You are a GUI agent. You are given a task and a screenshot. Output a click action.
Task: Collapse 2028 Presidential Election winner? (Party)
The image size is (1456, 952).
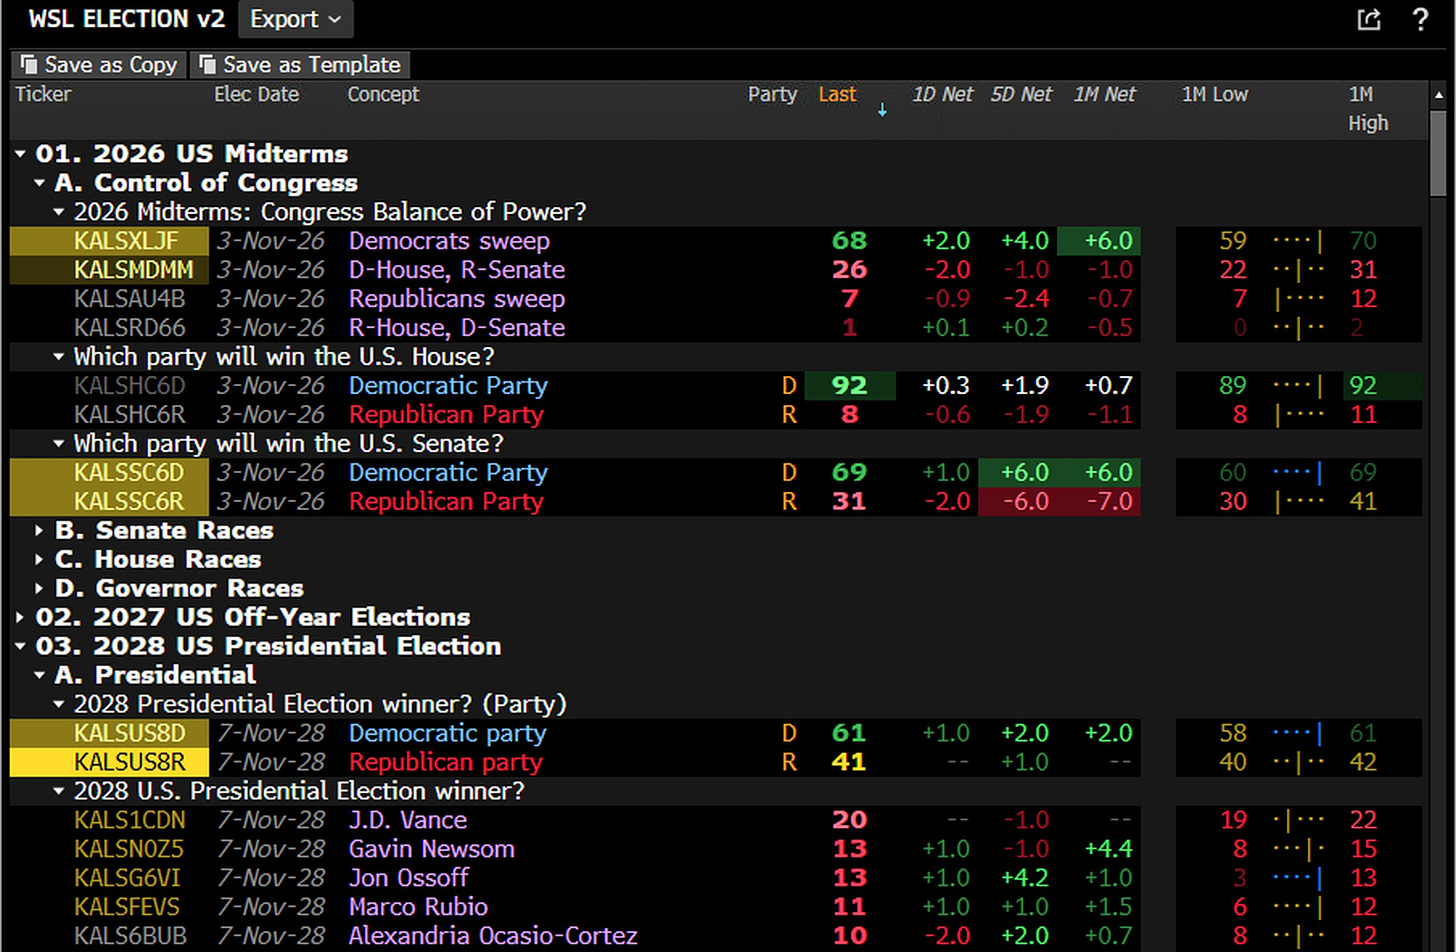pos(59,705)
